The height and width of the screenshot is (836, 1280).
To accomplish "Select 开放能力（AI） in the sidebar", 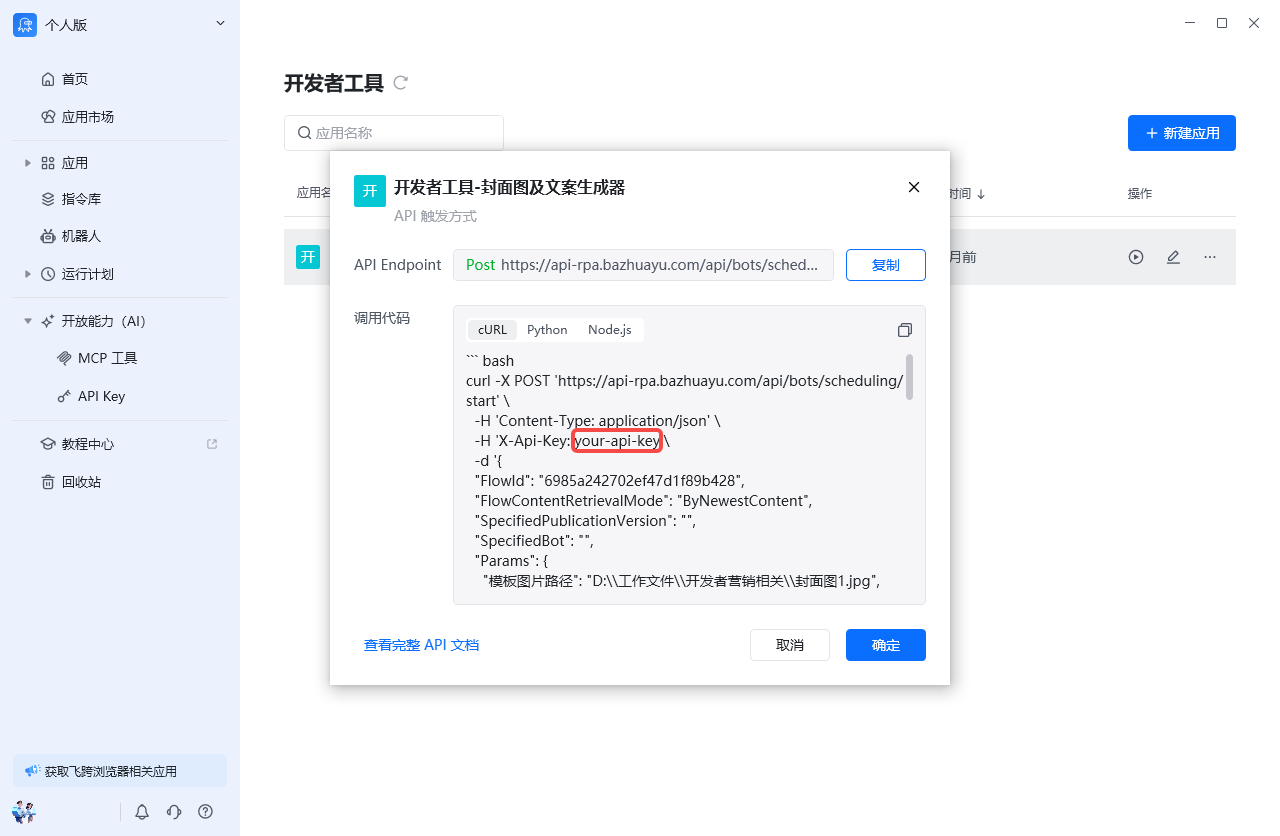I will 104,321.
